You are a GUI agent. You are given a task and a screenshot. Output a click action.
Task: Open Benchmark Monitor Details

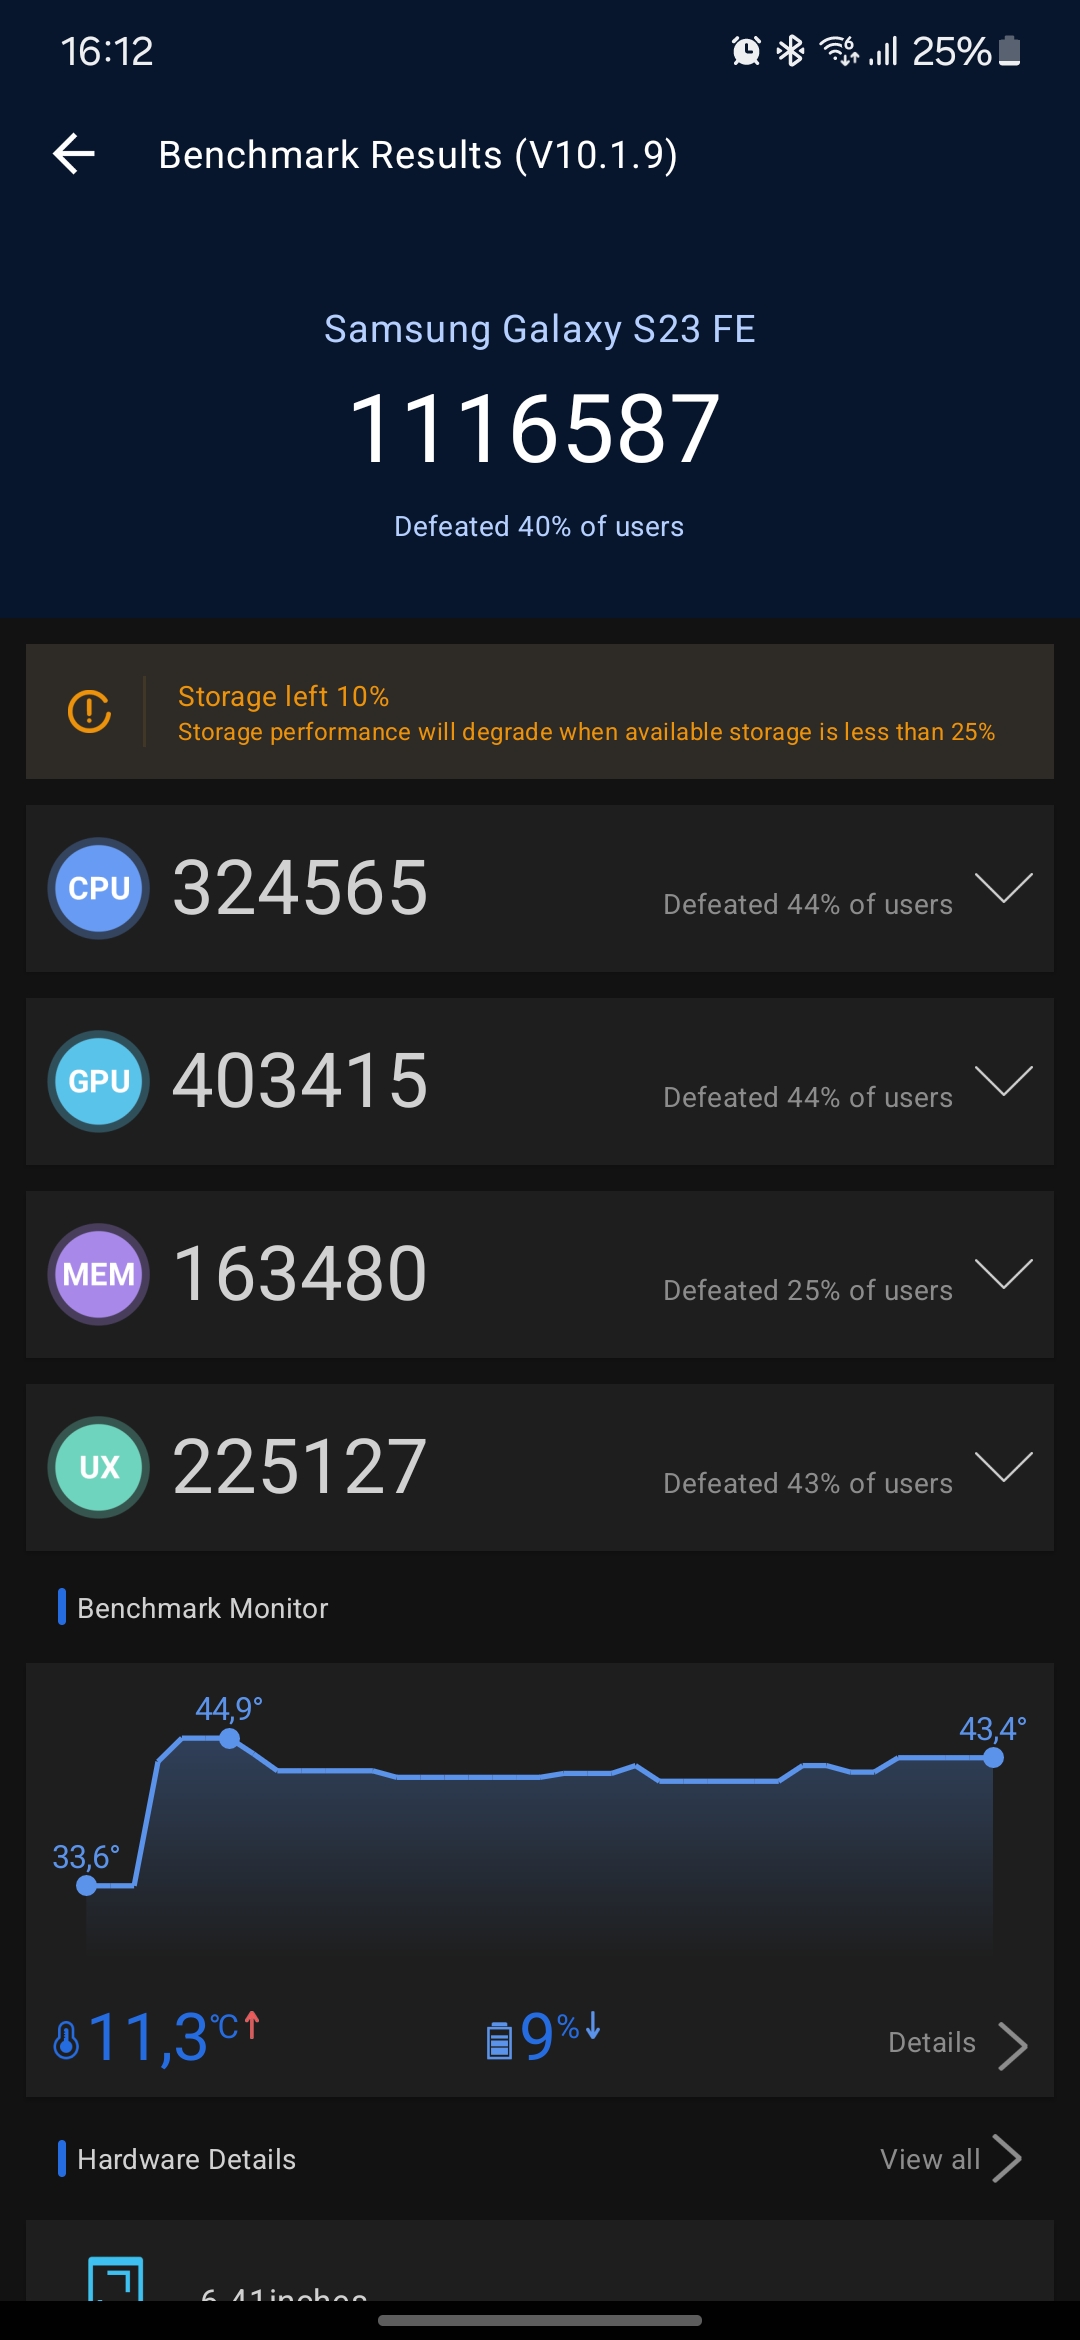click(957, 2043)
